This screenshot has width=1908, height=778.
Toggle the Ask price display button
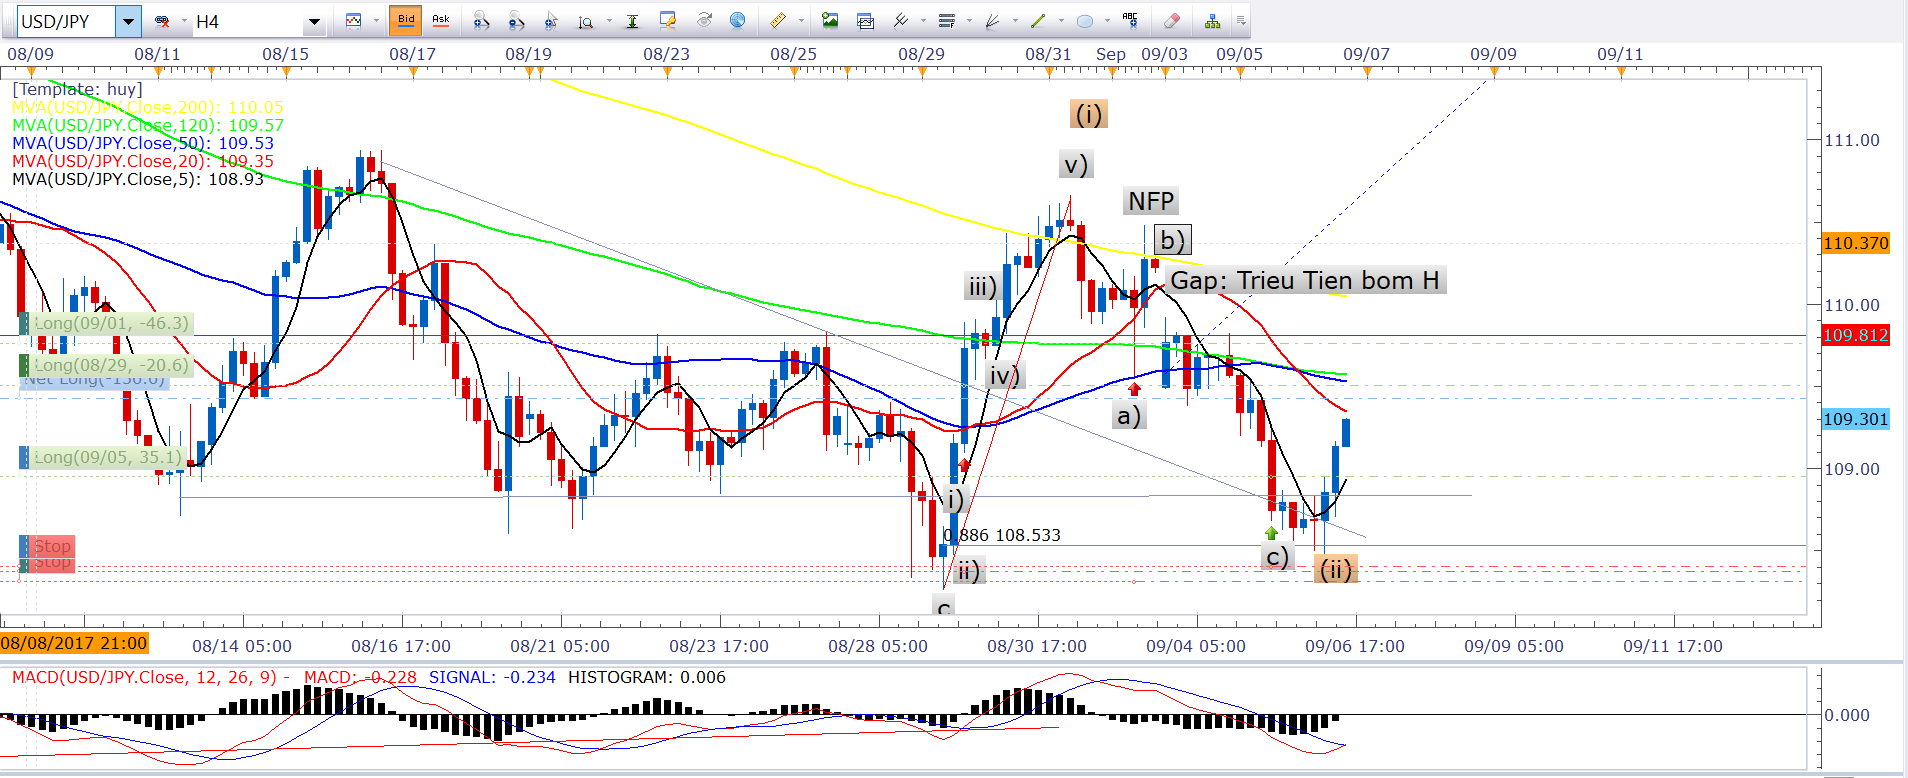[x=440, y=20]
